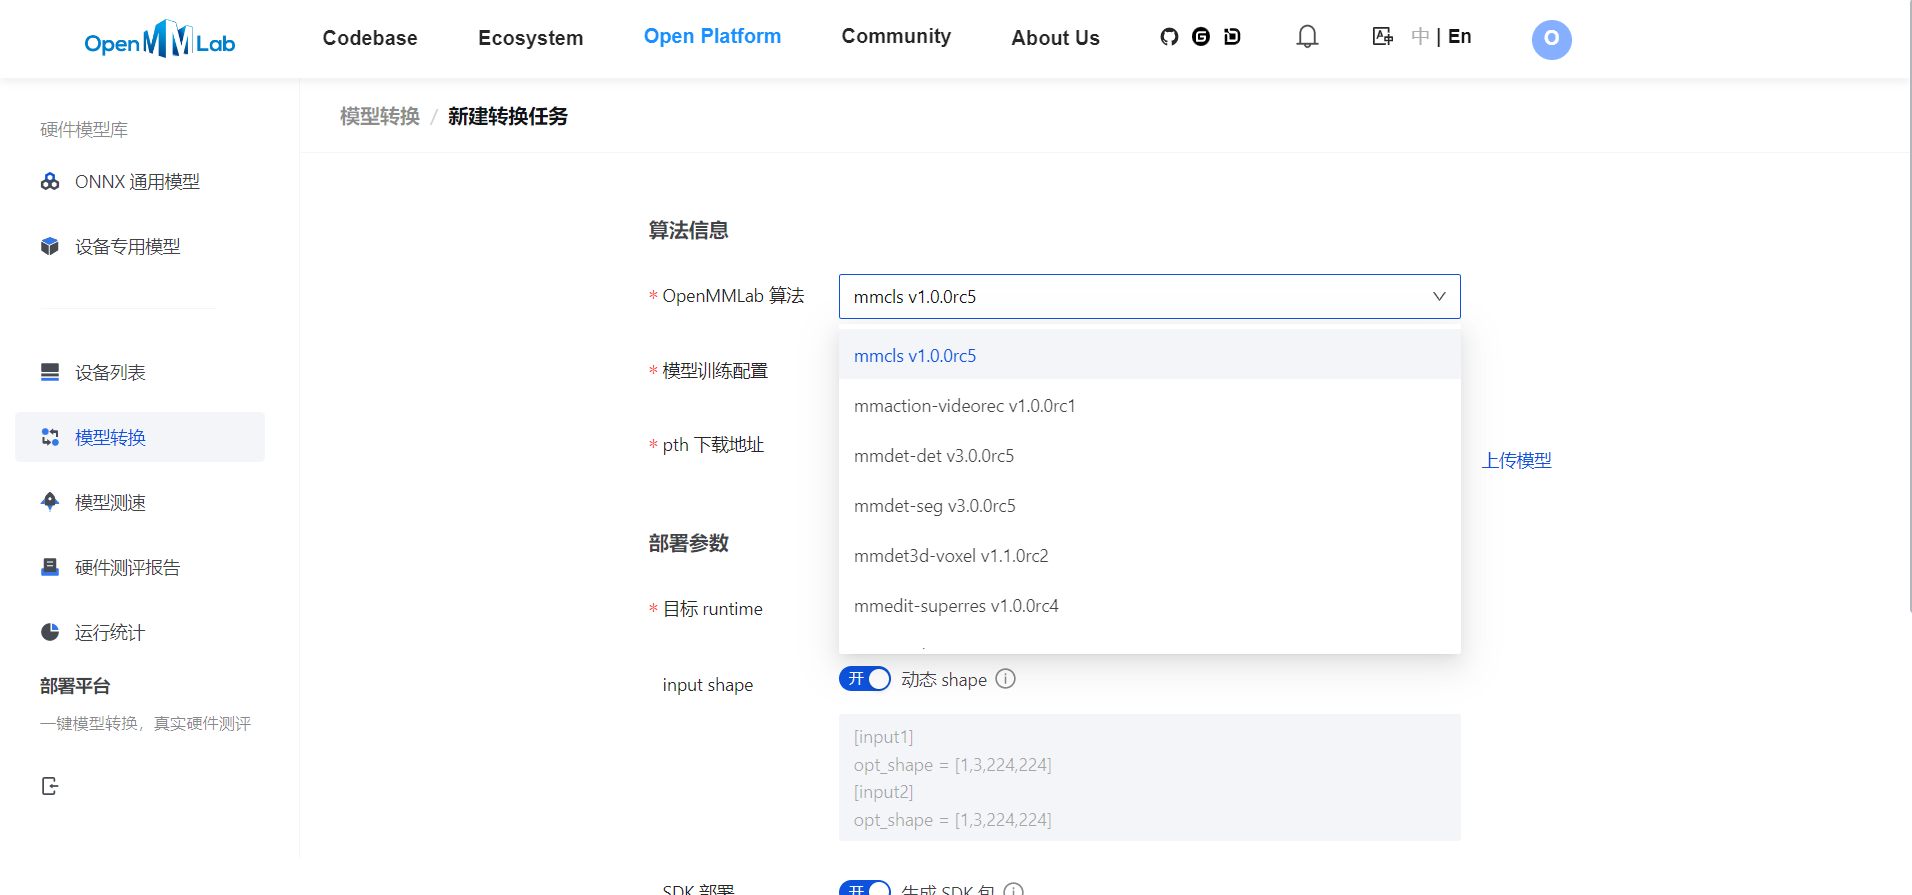Screen dimensions: 1912x895
Task: Click the 部署平台 sidebar title
Action: point(75,686)
